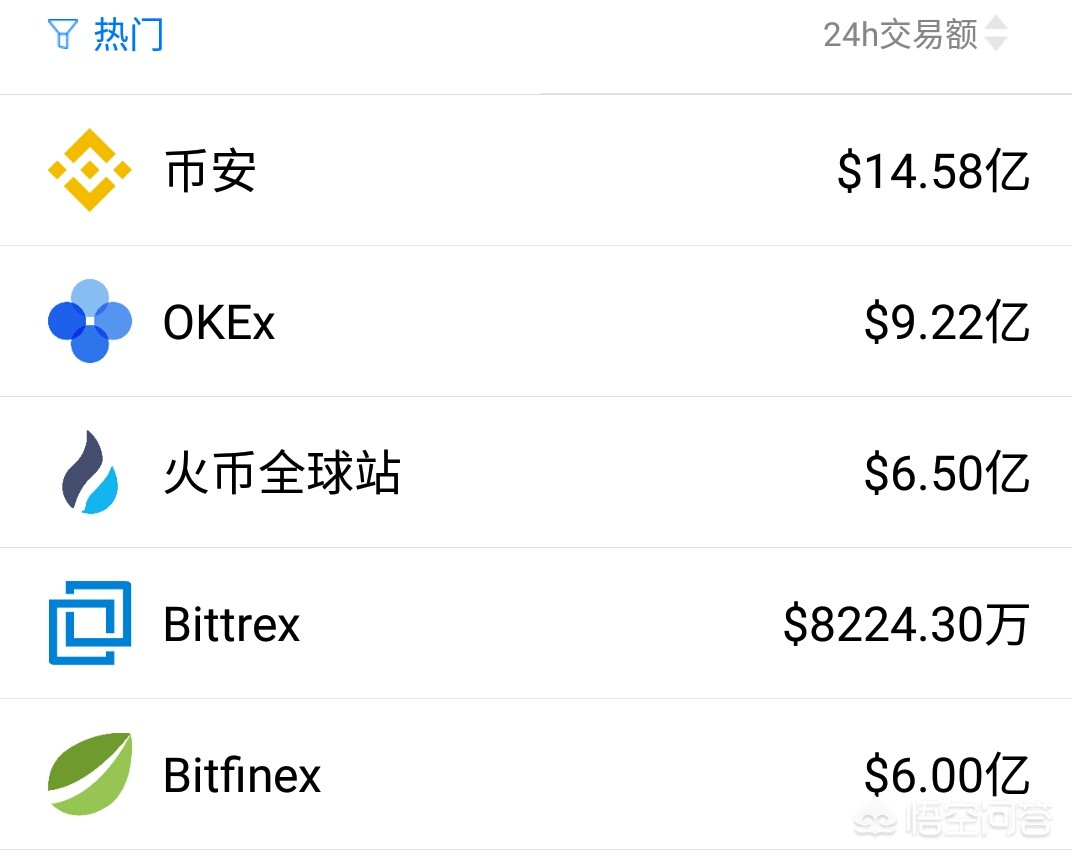Click the Bitfinex green leaf logo
The width and height of the screenshot is (1072, 857).
click(x=90, y=774)
